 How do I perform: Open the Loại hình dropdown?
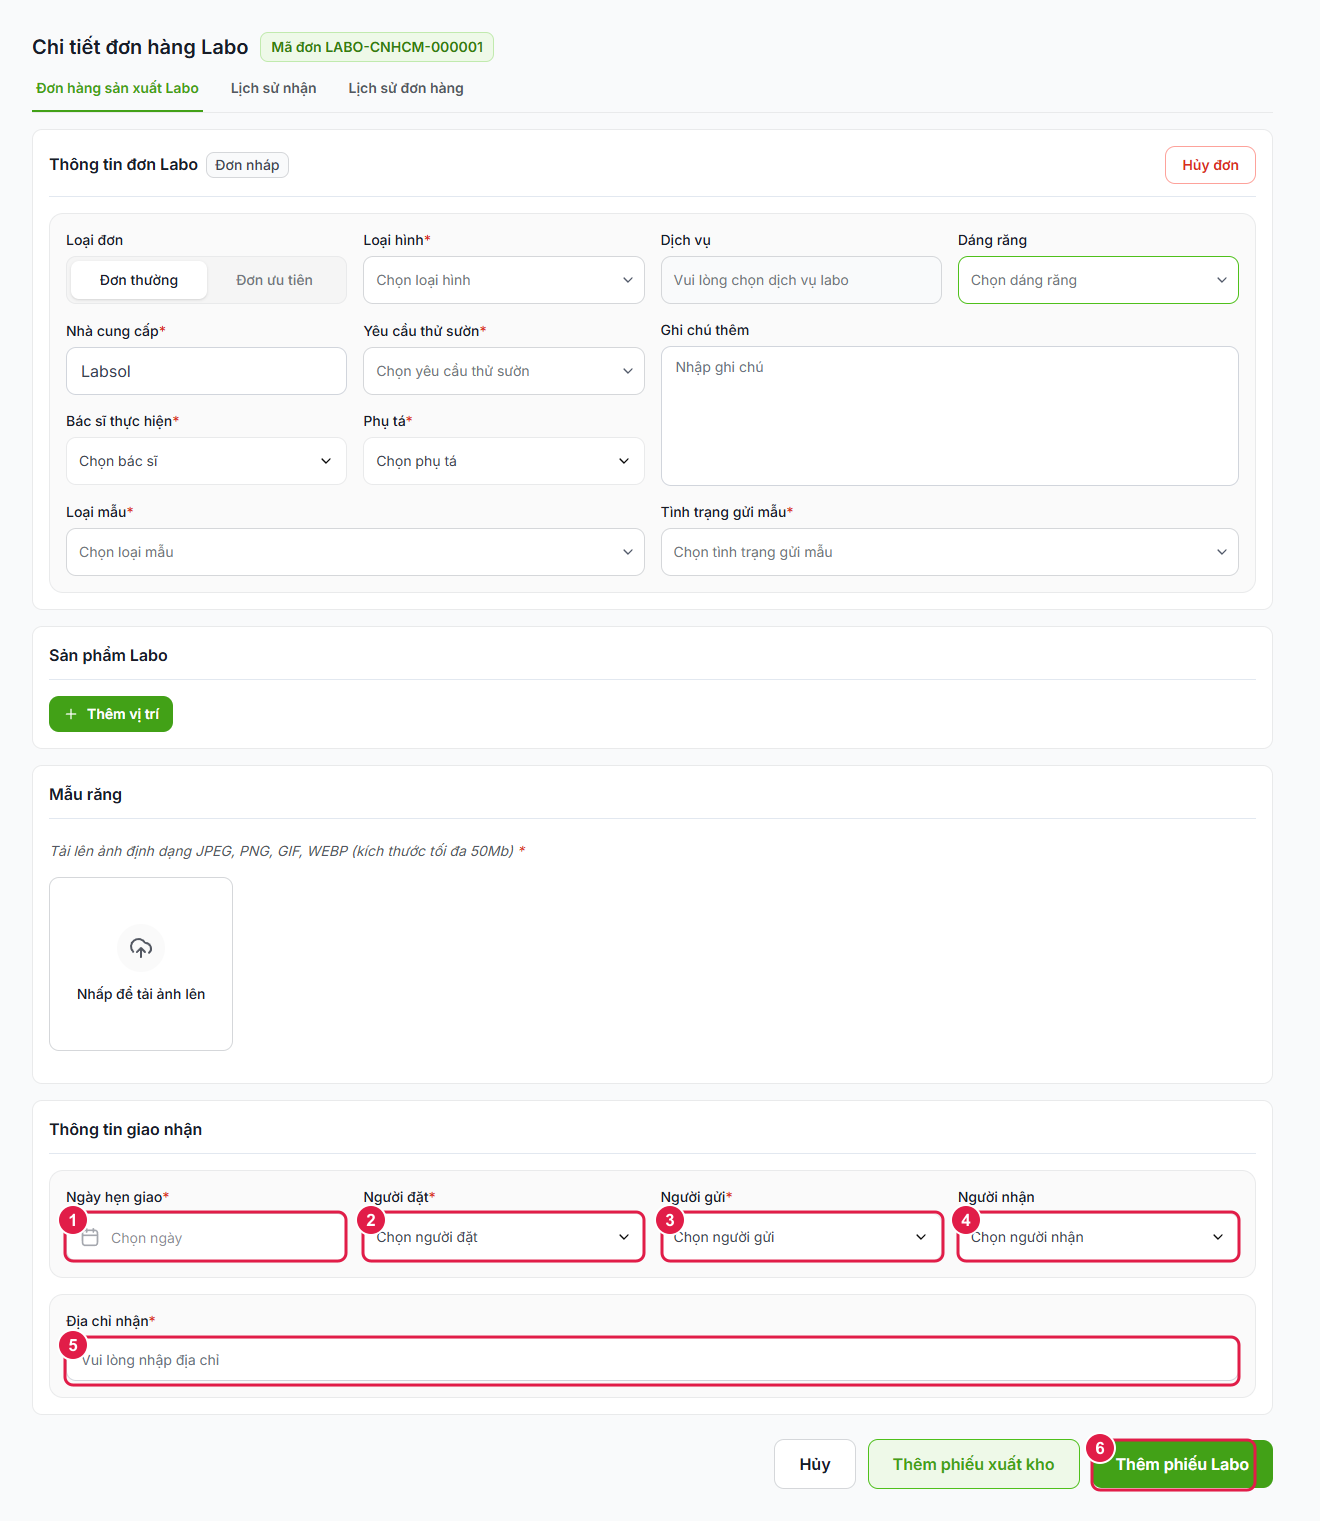504,280
